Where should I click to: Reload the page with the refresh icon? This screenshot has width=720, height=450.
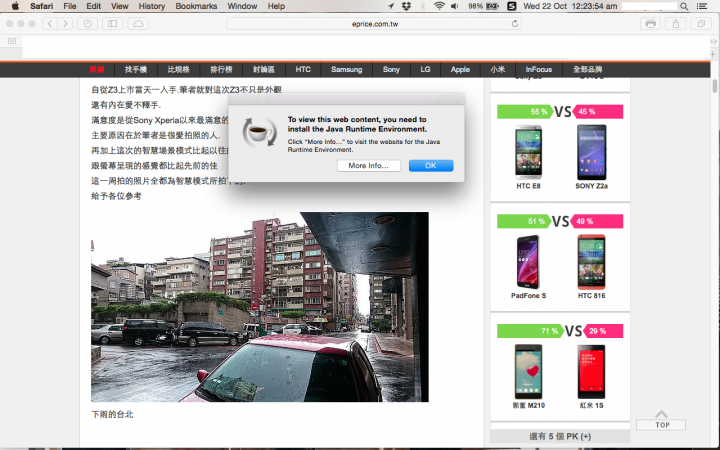515,23
